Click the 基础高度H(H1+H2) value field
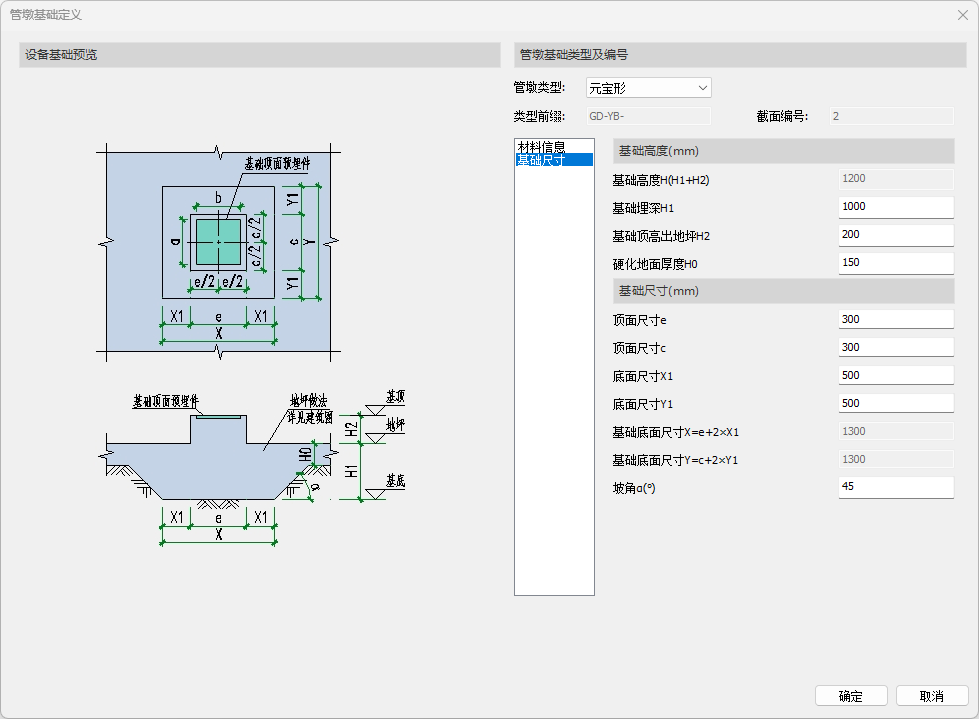This screenshot has height=719, width=979. [895, 179]
